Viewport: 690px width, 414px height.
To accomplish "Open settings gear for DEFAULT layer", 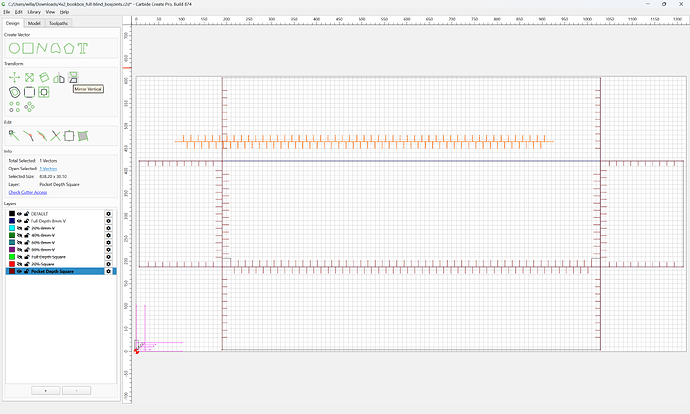I will (108, 214).
